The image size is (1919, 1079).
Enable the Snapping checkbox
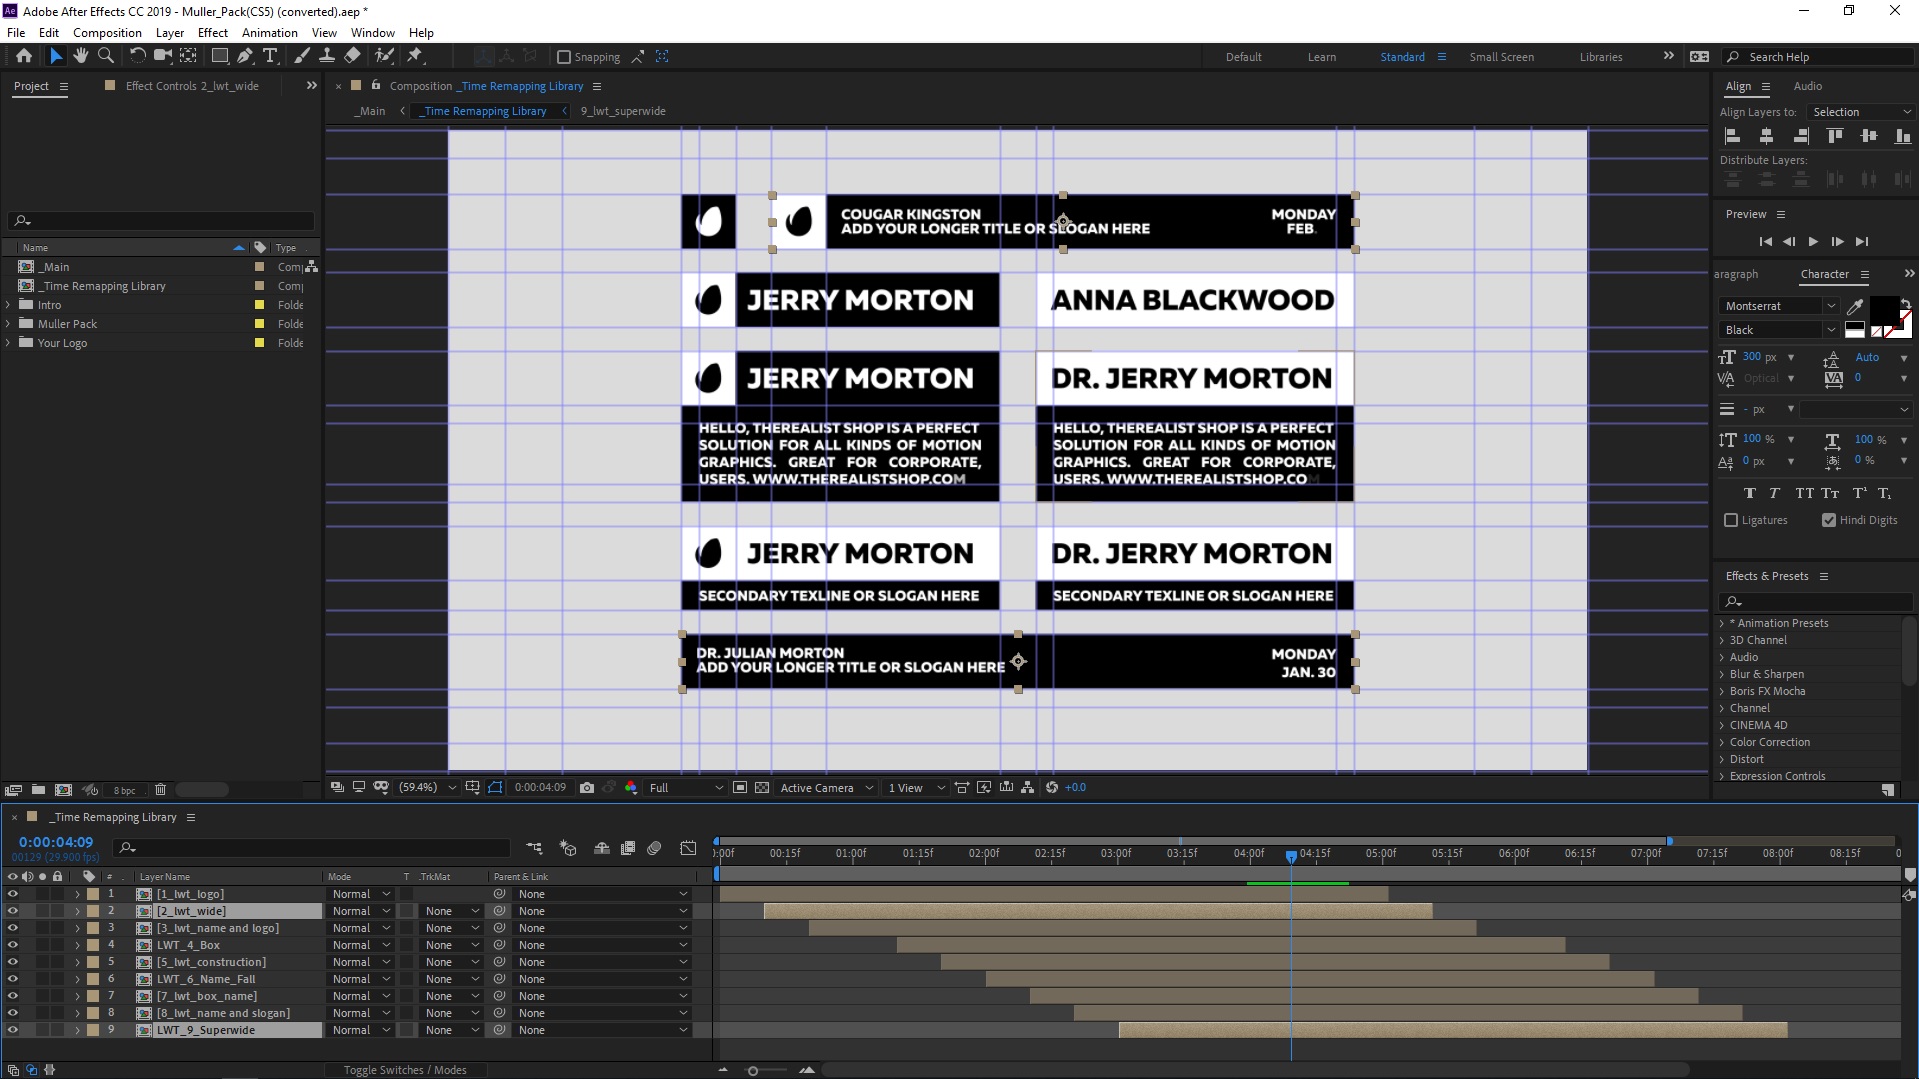pyautogui.click(x=564, y=57)
